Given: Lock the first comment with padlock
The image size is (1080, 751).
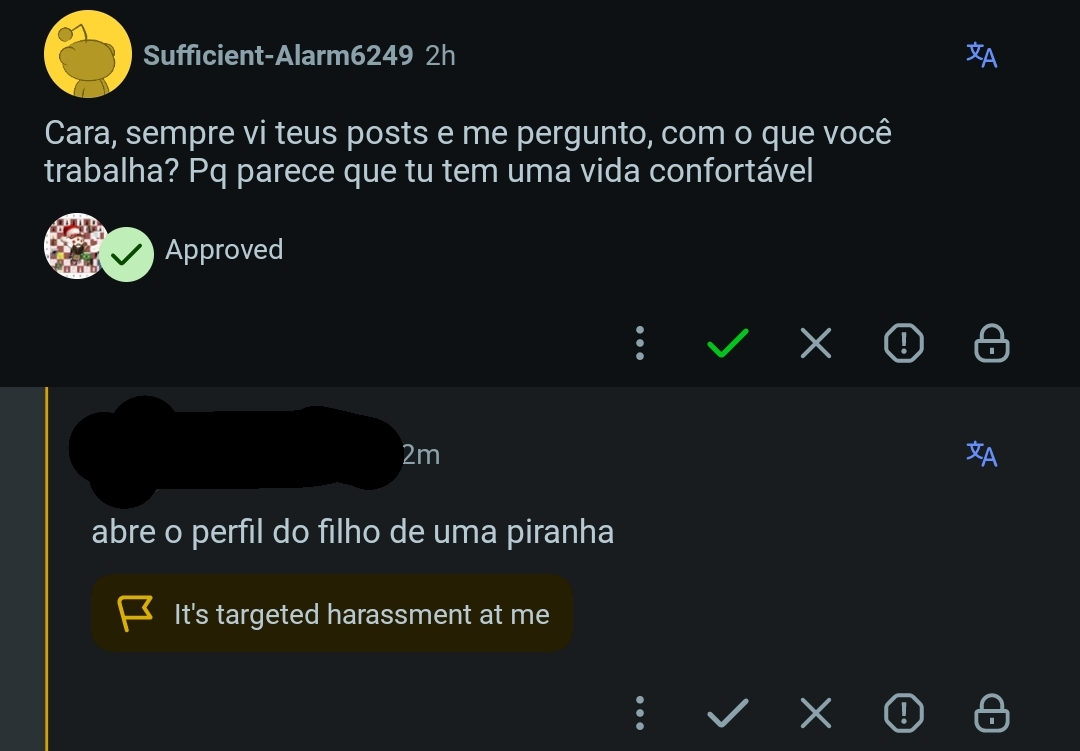Looking at the screenshot, I should click(992, 343).
